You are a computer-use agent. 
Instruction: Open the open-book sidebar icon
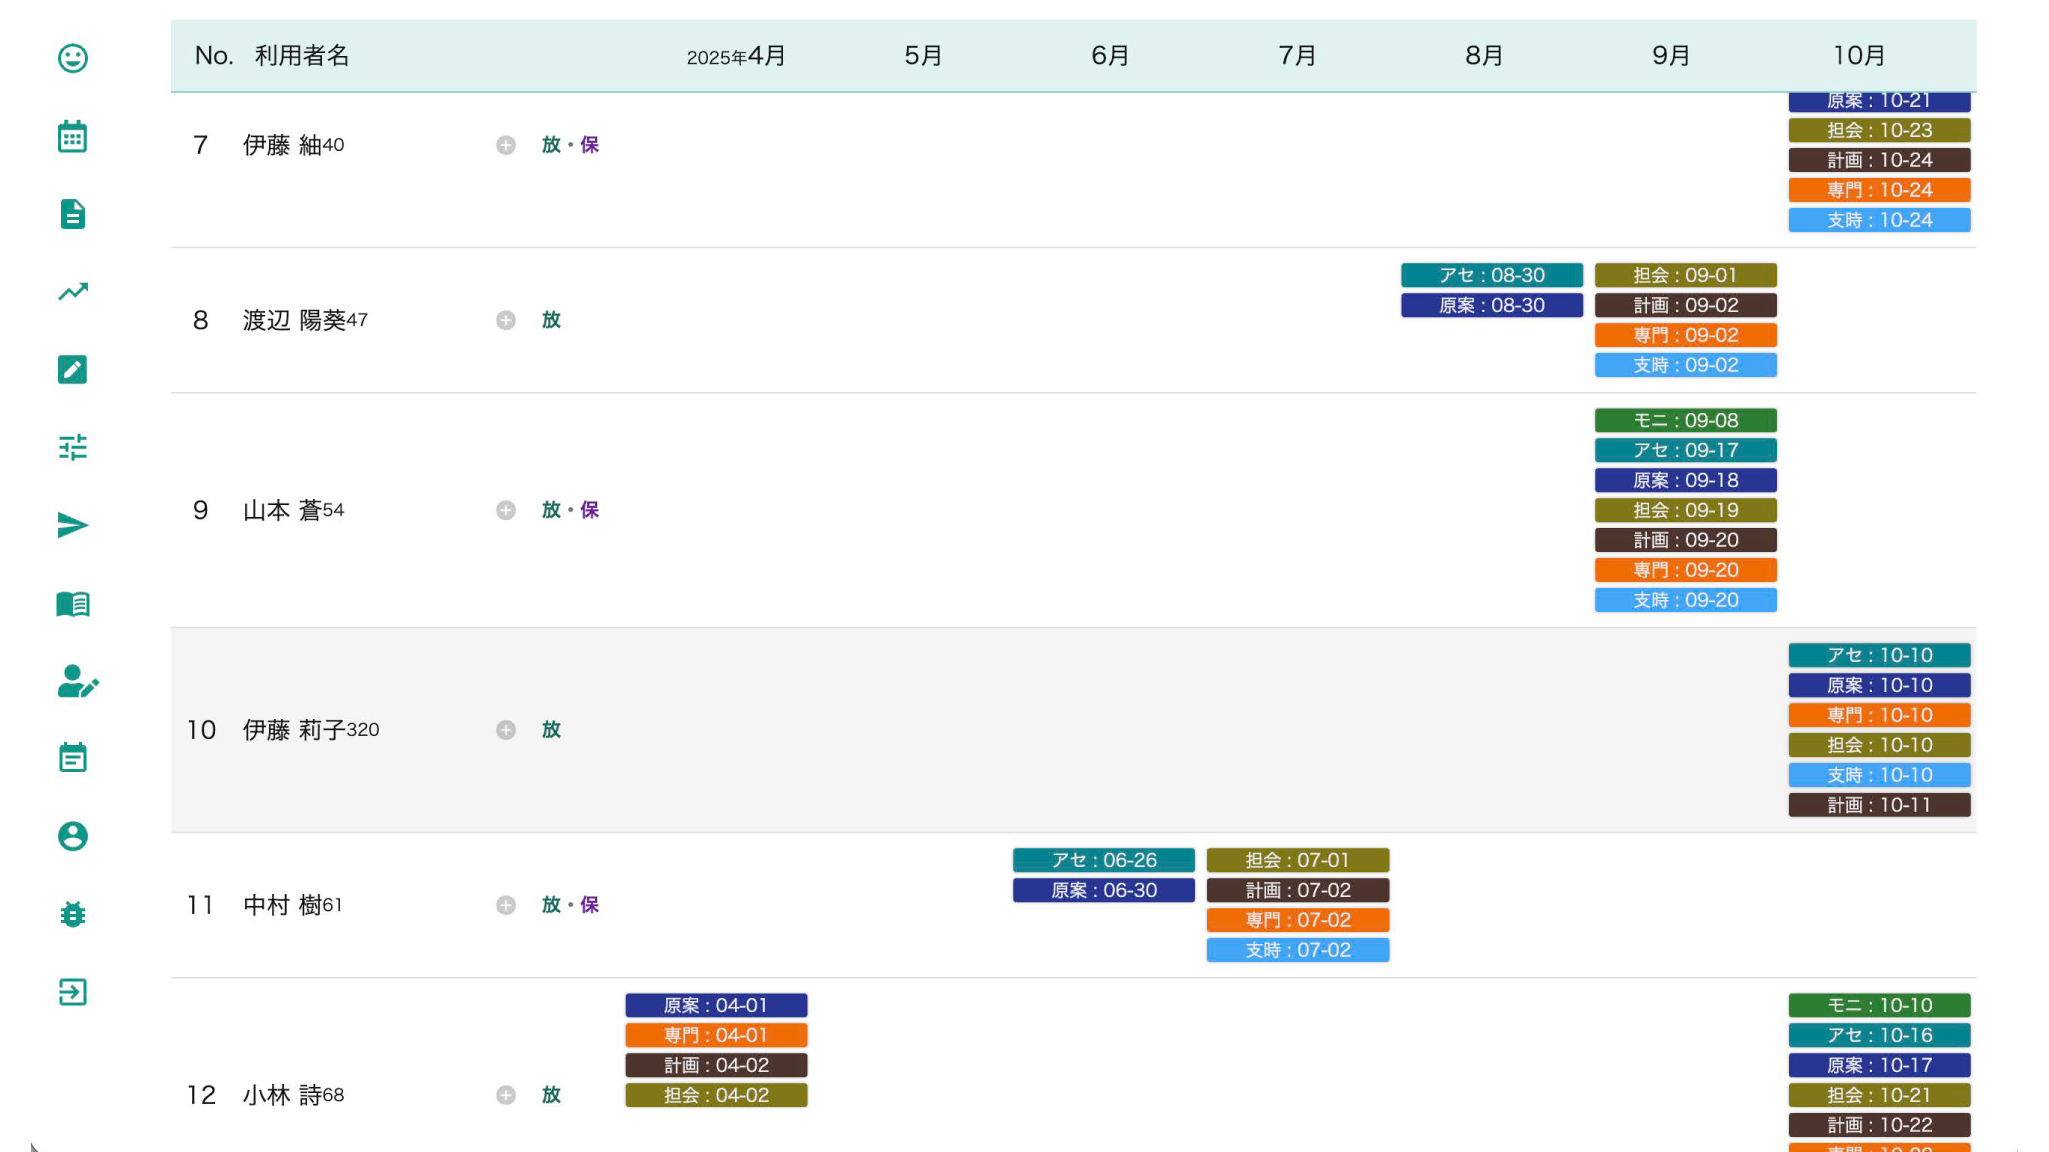pos(72,603)
